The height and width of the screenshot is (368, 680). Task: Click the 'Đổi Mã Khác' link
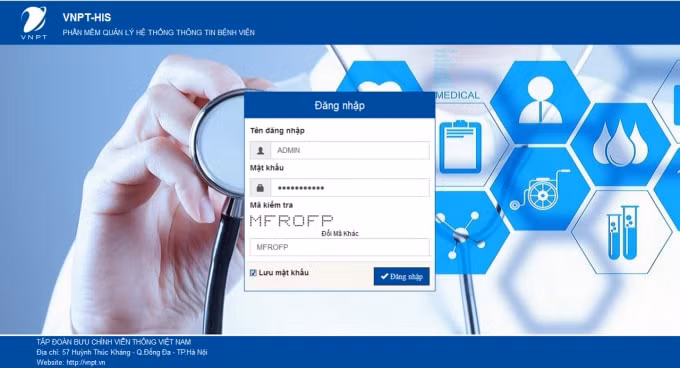coord(340,234)
